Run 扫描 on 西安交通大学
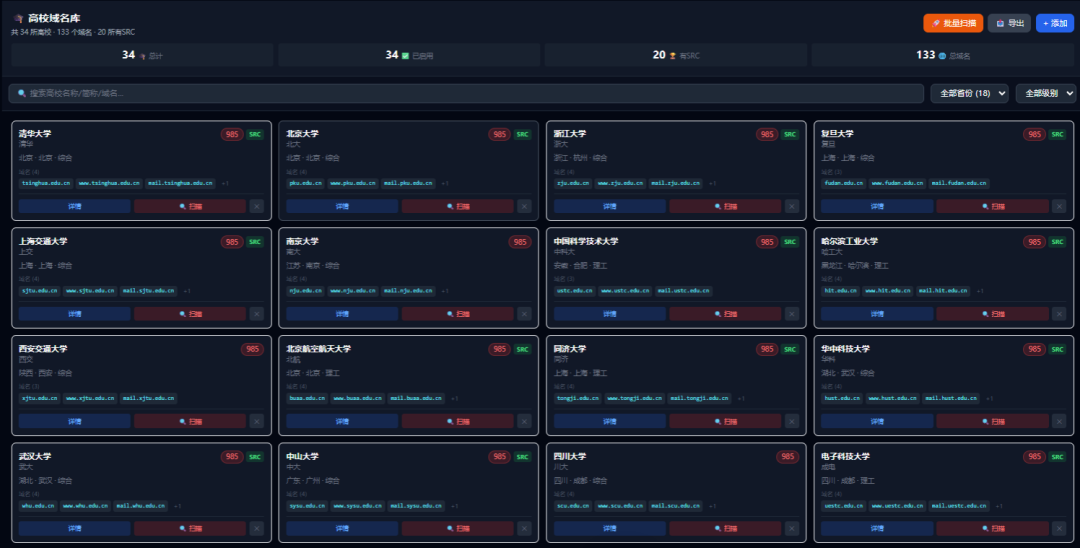The height and width of the screenshot is (548, 1080). [190, 421]
